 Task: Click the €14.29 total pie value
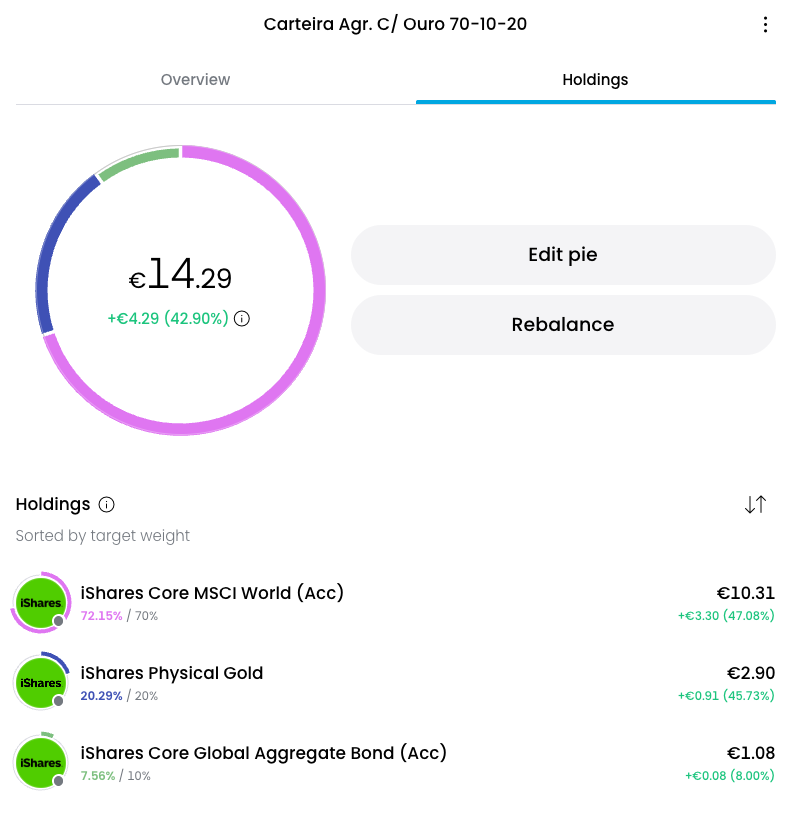point(180,274)
